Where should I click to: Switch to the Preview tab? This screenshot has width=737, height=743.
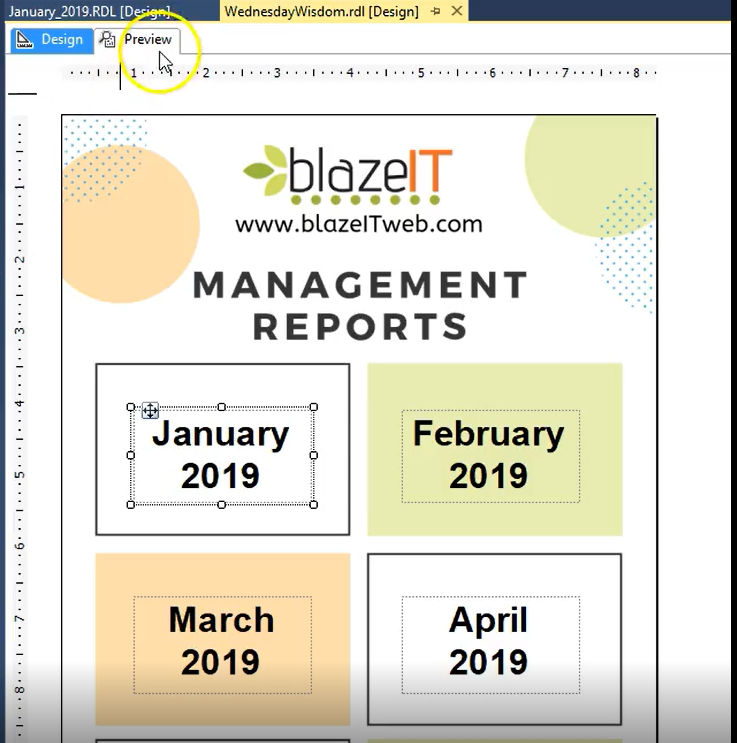[x=137, y=40]
